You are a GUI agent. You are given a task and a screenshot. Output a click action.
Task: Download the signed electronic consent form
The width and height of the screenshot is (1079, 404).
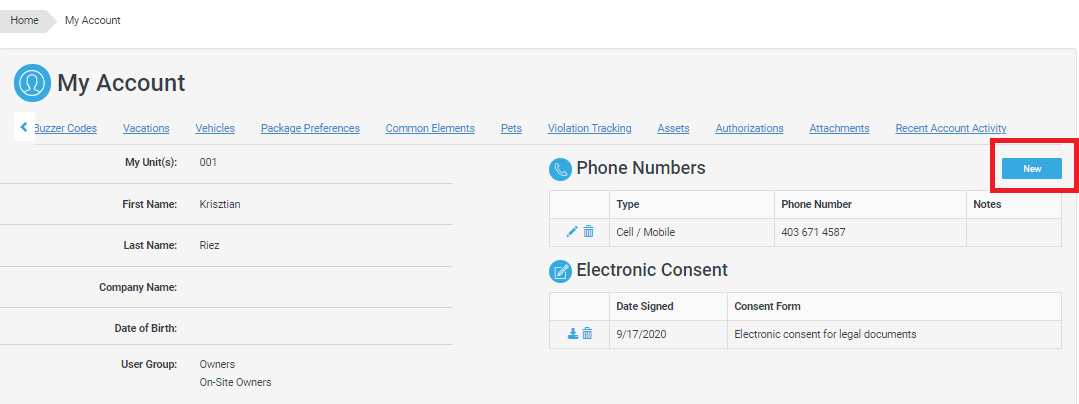point(573,334)
